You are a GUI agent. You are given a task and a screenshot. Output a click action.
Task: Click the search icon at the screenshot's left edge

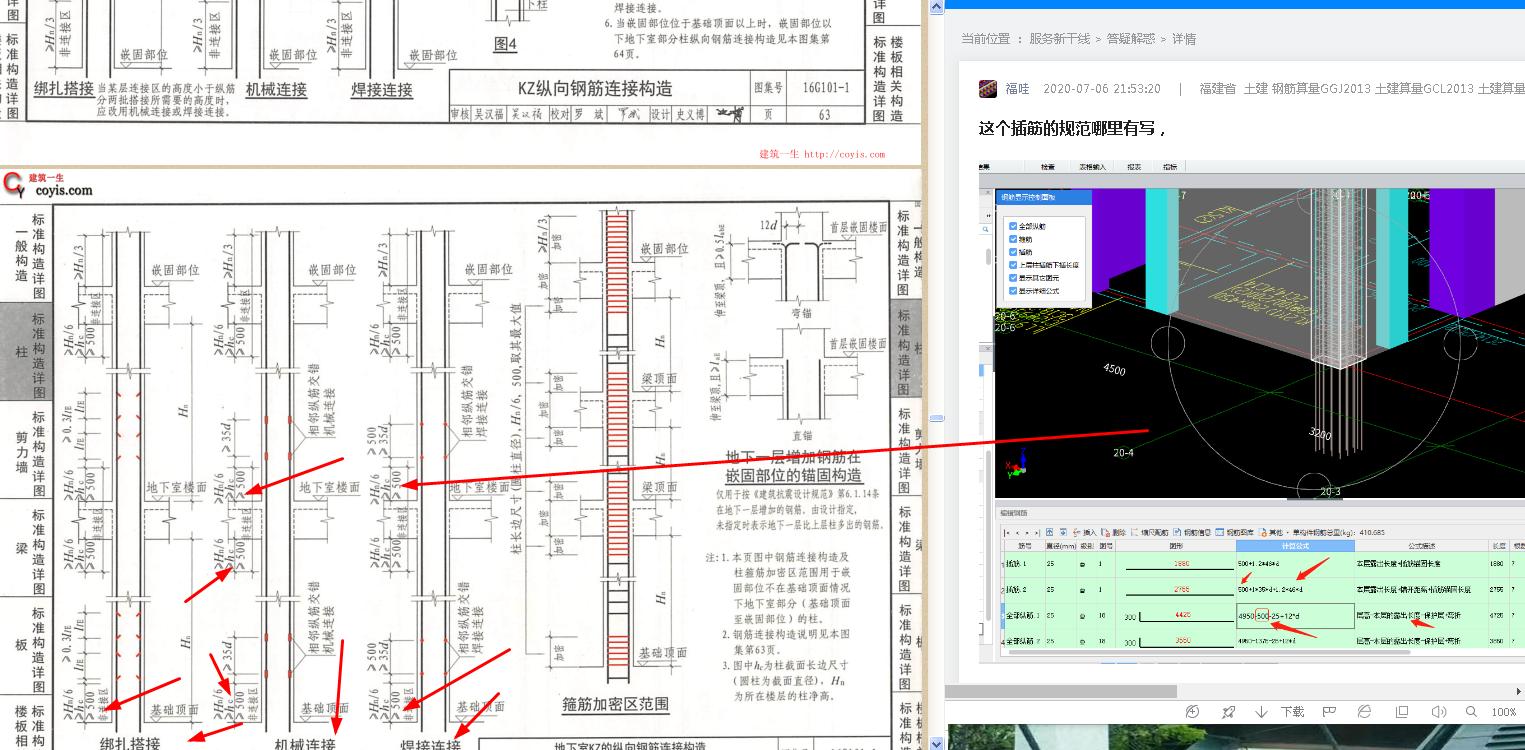click(x=985, y=230)
